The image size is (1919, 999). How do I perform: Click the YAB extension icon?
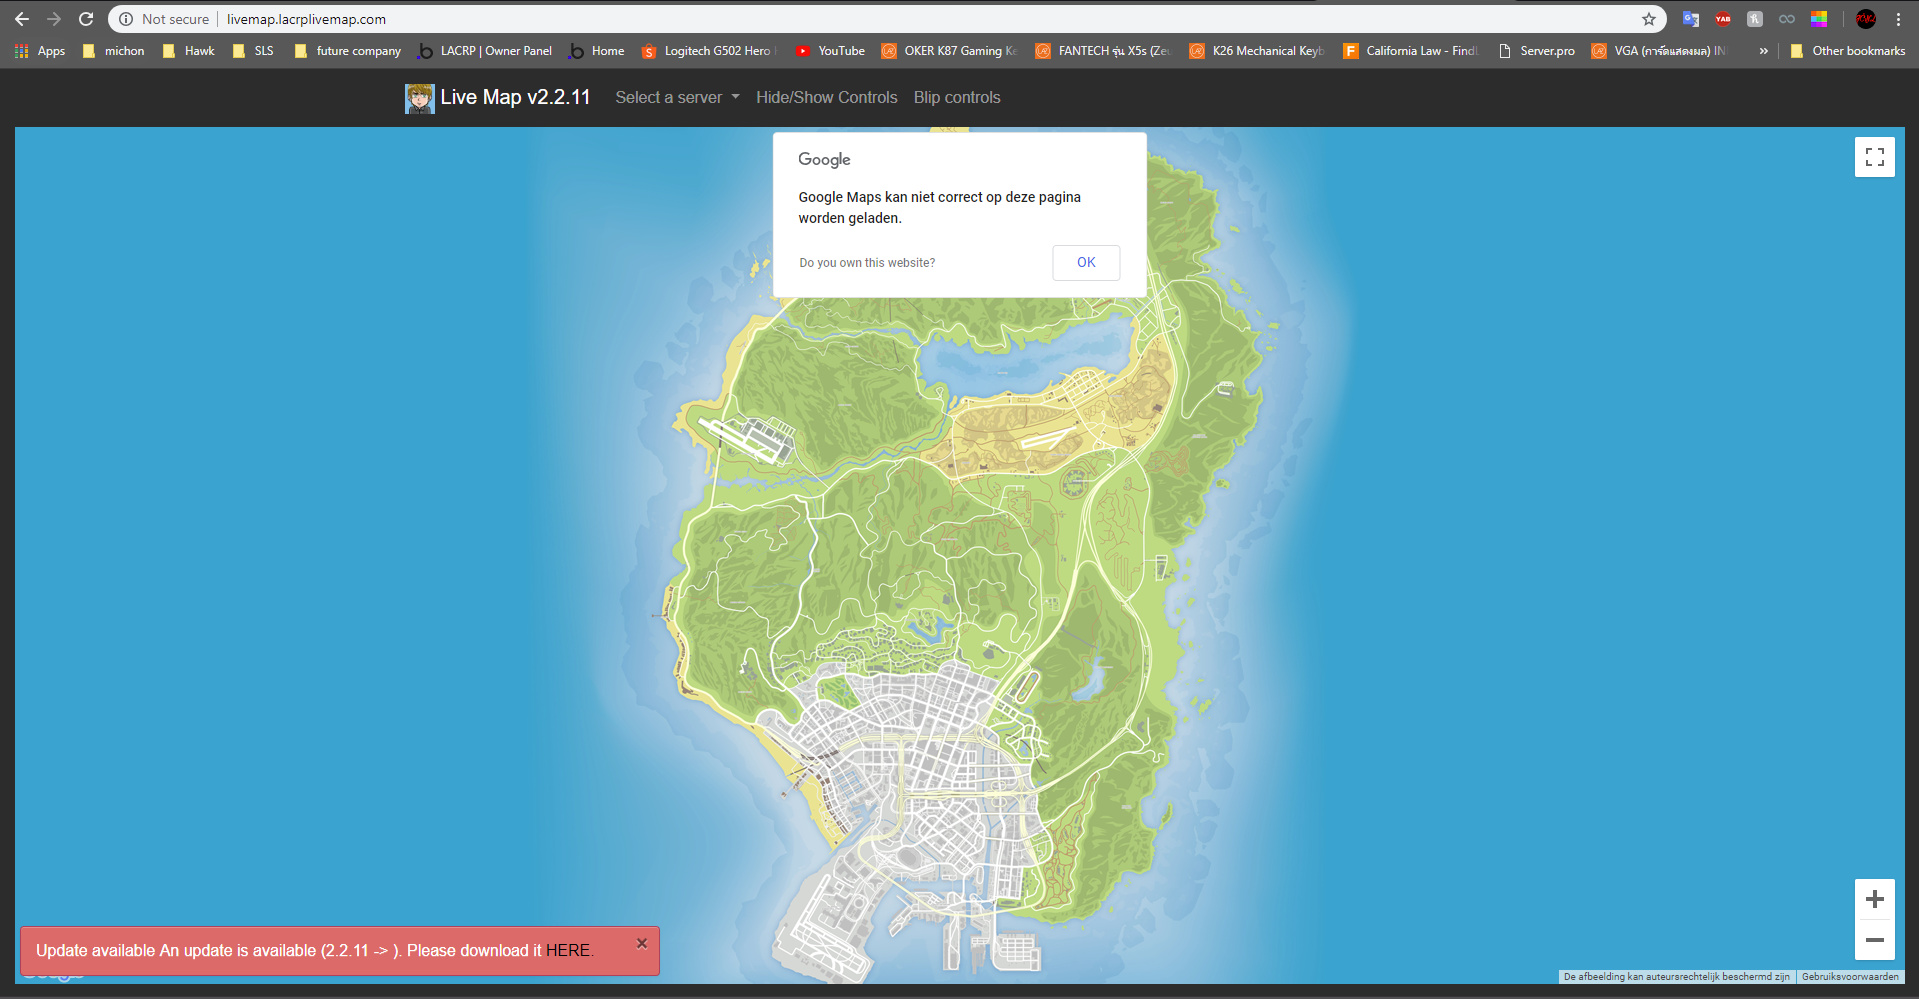point(1722,18)
